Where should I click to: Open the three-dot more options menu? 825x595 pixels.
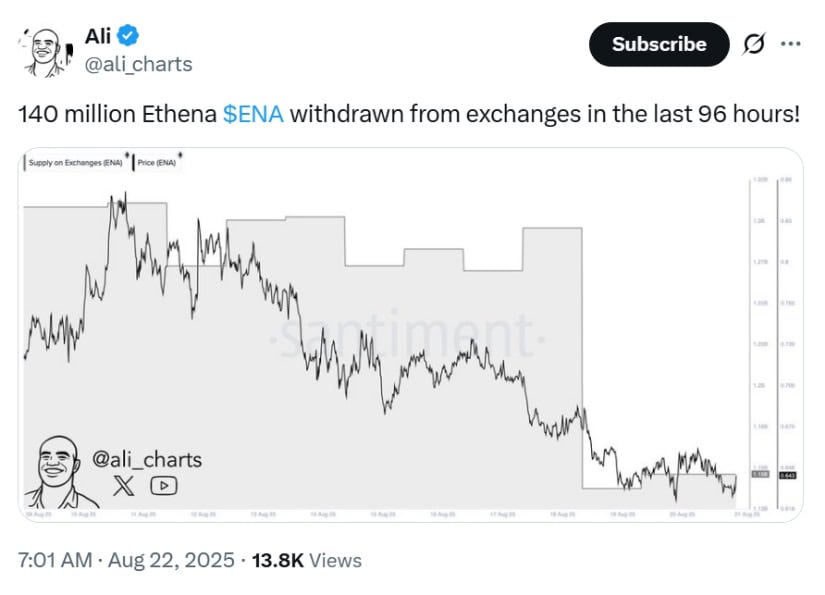pos(791,44)
